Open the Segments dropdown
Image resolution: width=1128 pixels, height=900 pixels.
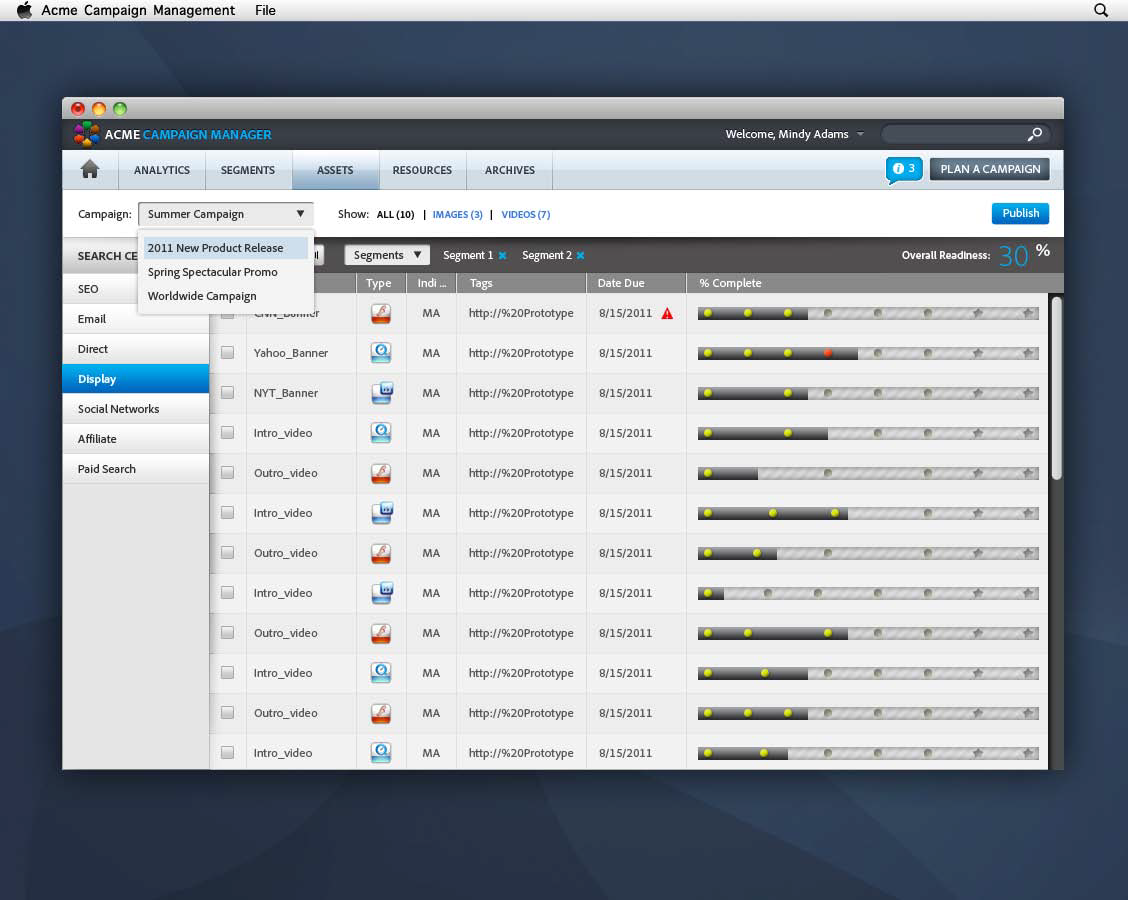[x=387, y=255]
